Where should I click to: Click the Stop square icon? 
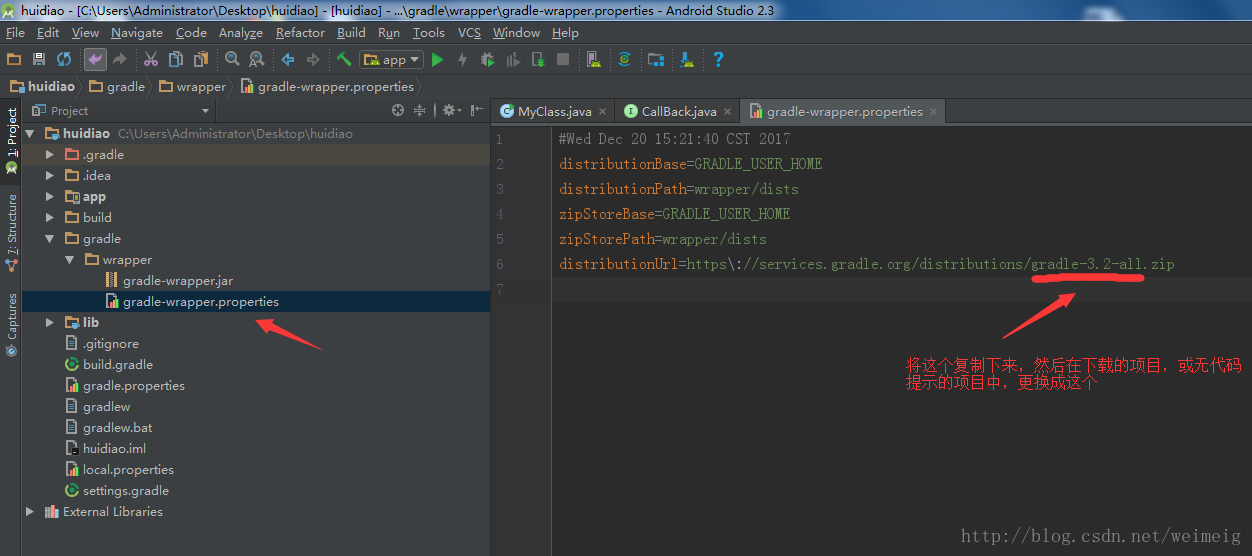[x=563, y=60]
